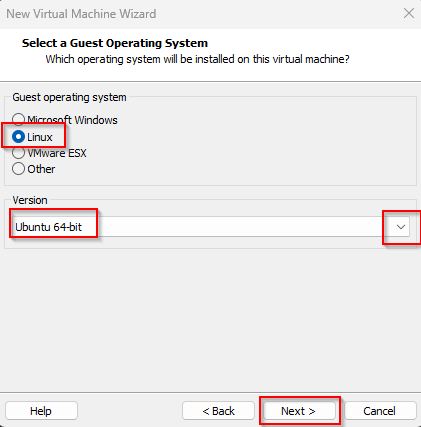Screen dimensions: 421x427
Task: Click the 'Microsoft Windows' label text
Action: coord(72,120)
